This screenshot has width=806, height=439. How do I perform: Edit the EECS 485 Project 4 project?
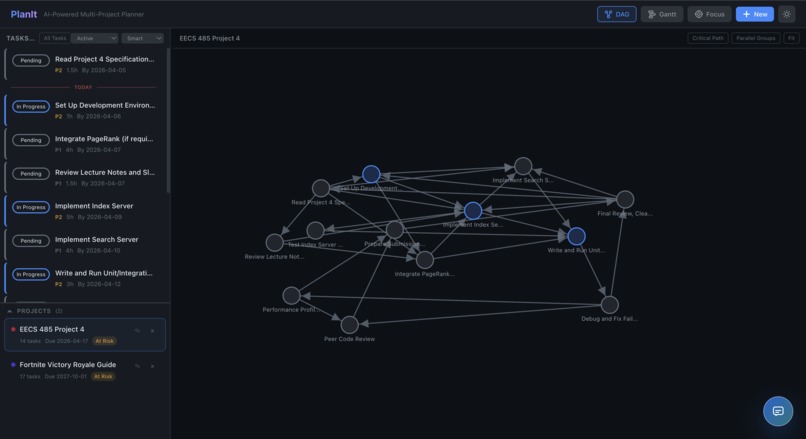[137, 331]
